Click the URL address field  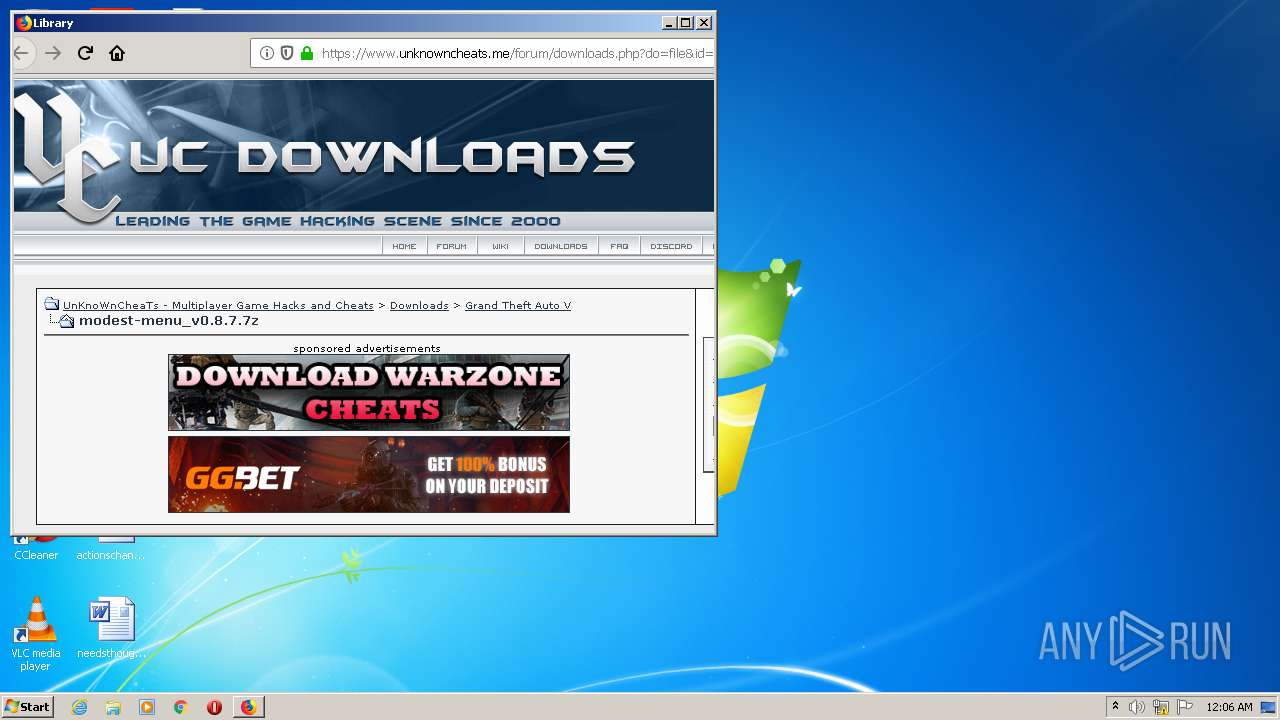pyautogui.click(x=517, y=53)
